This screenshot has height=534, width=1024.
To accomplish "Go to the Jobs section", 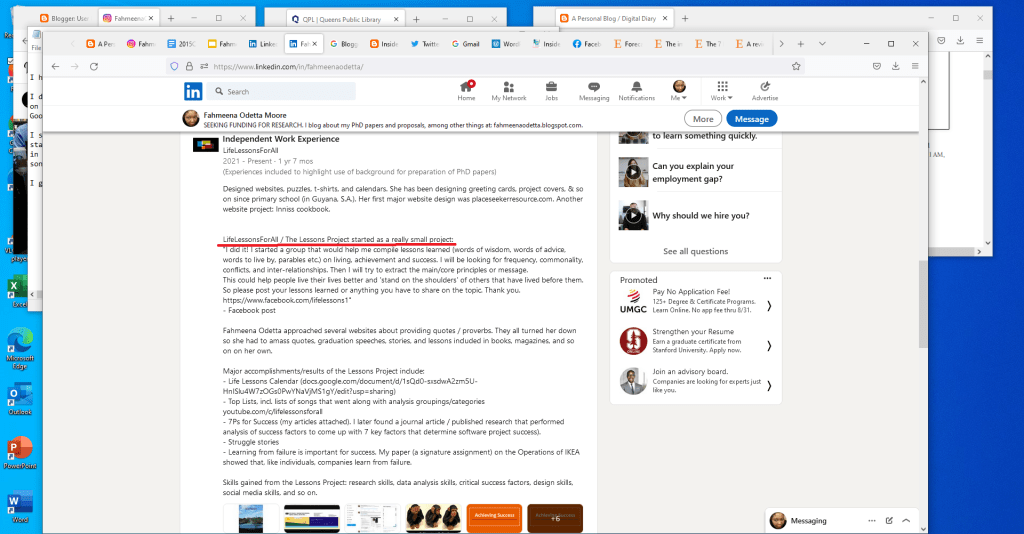I will click(x=551, y=91).
